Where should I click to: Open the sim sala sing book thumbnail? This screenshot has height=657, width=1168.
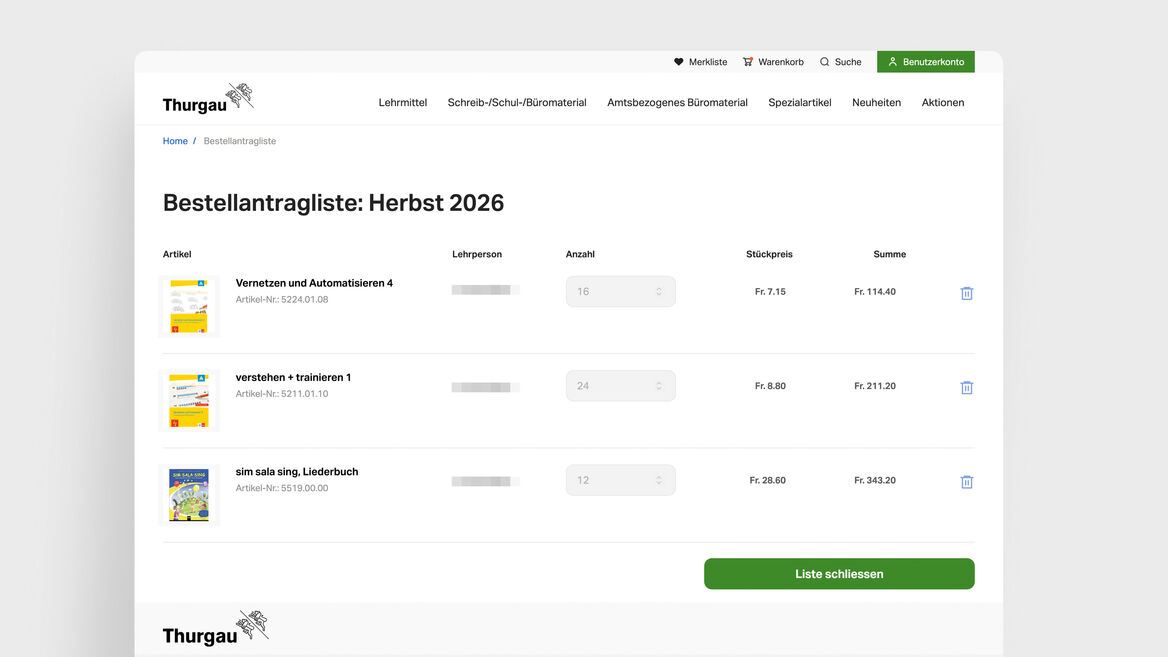[x=189, y=494]
